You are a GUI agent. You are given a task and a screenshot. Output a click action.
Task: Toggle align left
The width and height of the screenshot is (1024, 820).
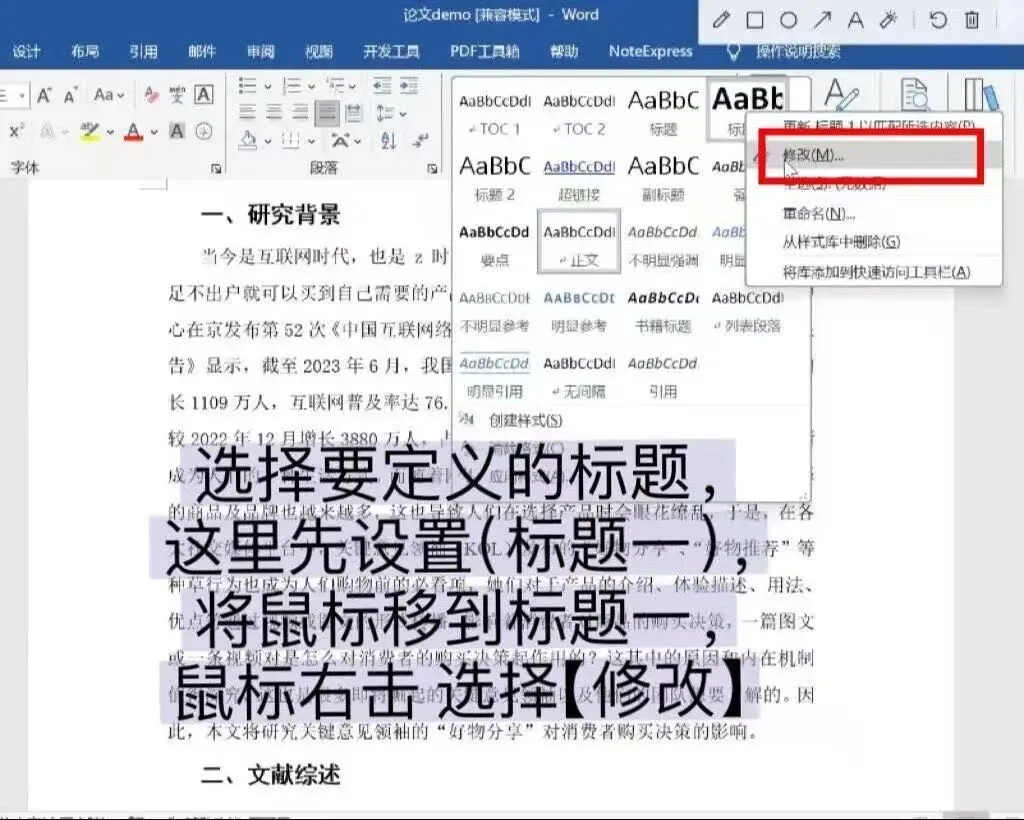pos(248,113)
